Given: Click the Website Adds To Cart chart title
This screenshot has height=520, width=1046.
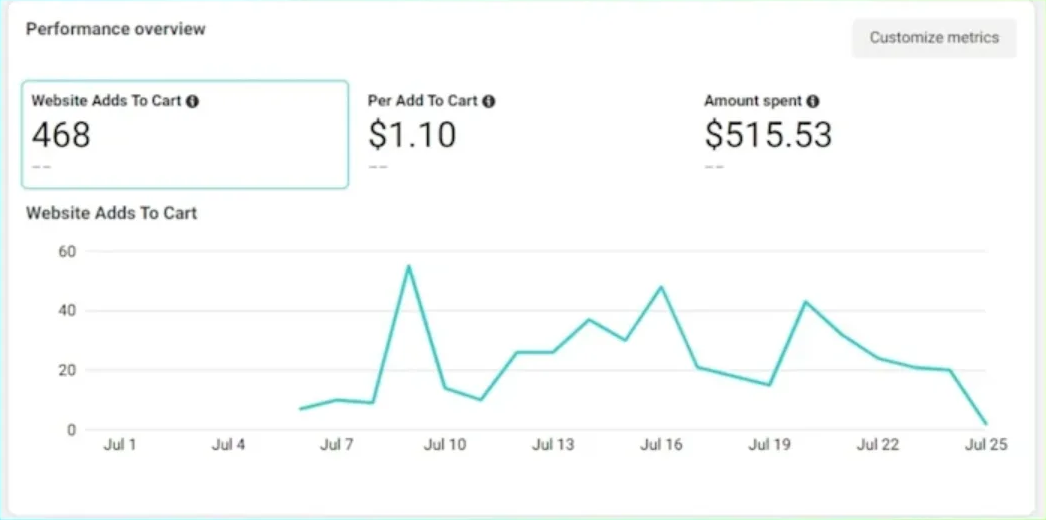Looking at the screenshot, I should point(111,213).
